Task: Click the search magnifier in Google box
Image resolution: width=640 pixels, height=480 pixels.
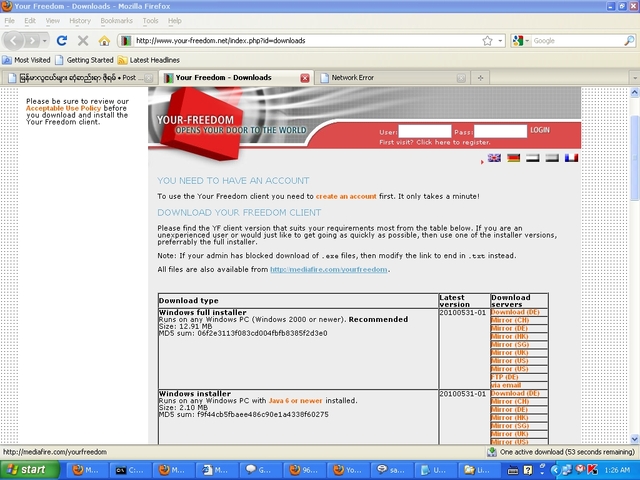Action: (x=629, y=40)
